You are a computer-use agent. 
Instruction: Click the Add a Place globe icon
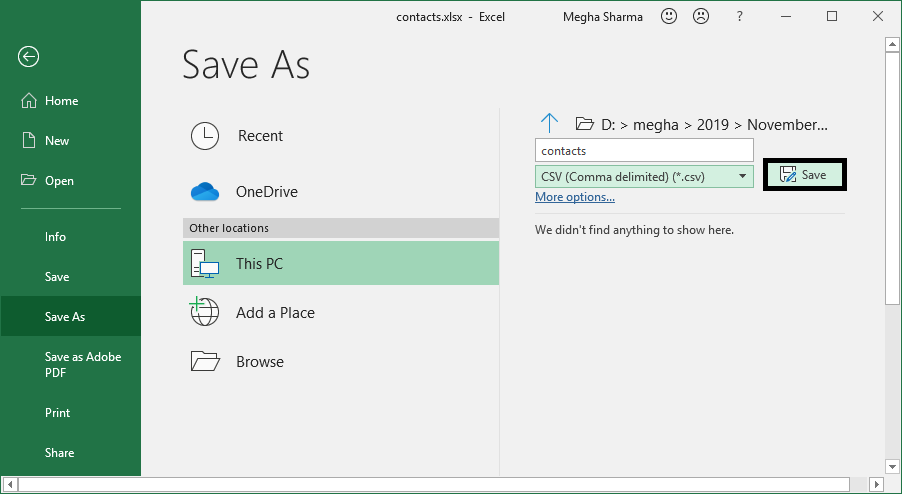205,311
